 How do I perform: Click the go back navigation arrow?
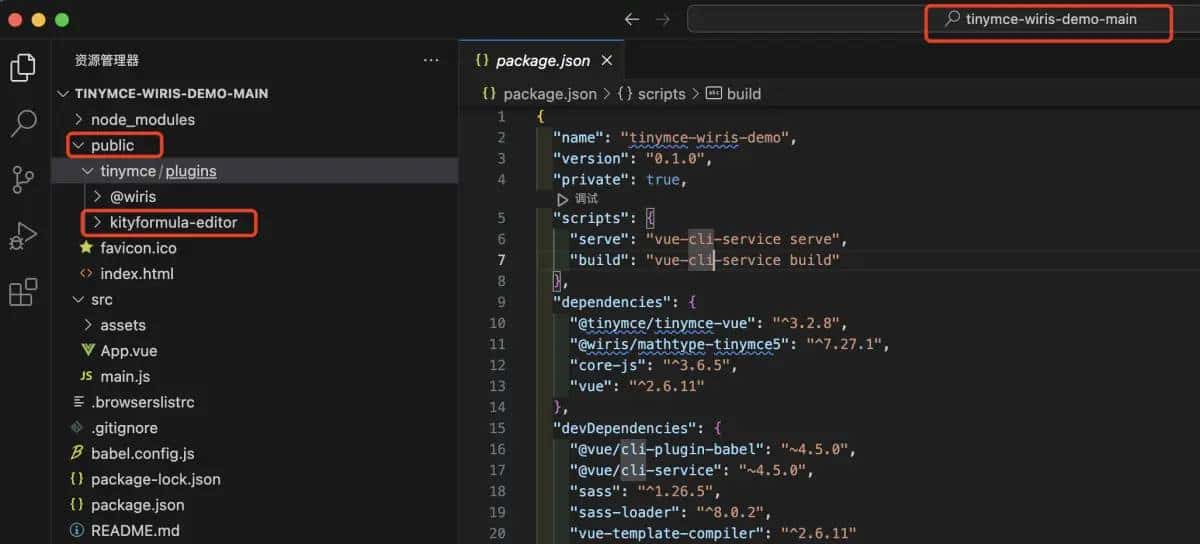[x=631, y=19]
